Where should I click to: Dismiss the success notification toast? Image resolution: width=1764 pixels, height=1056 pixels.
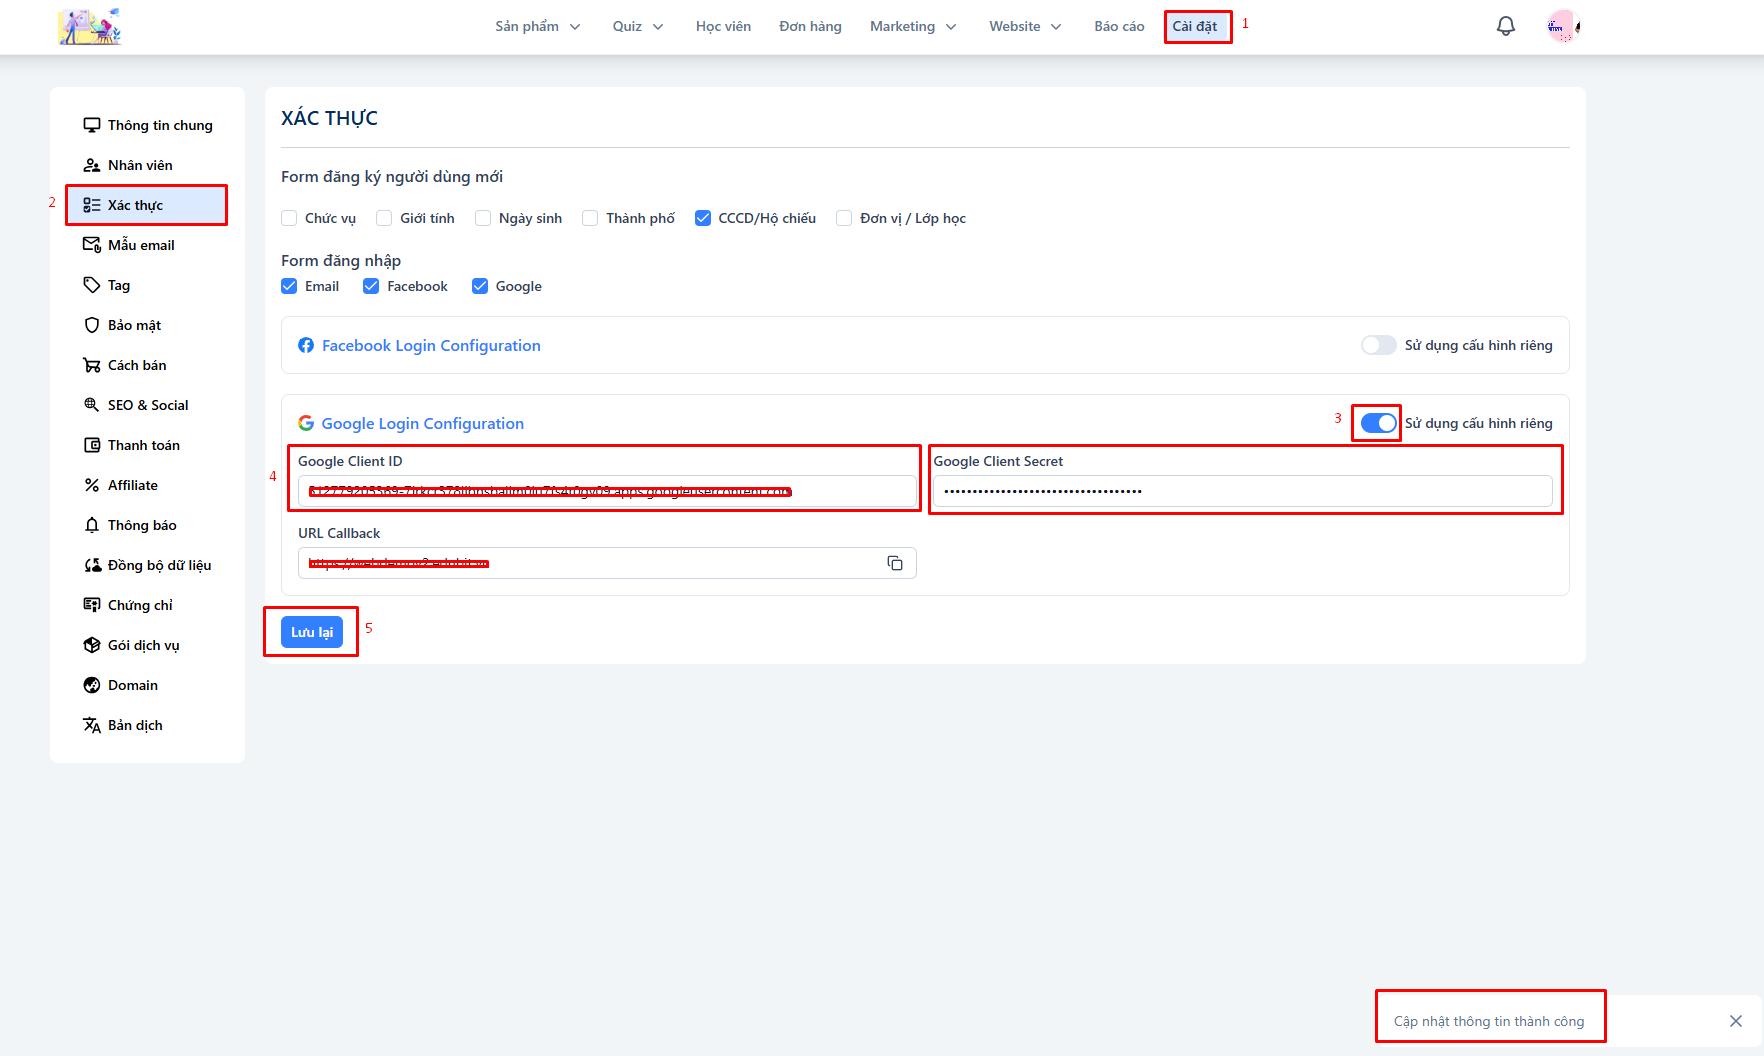[1735, 1021]
